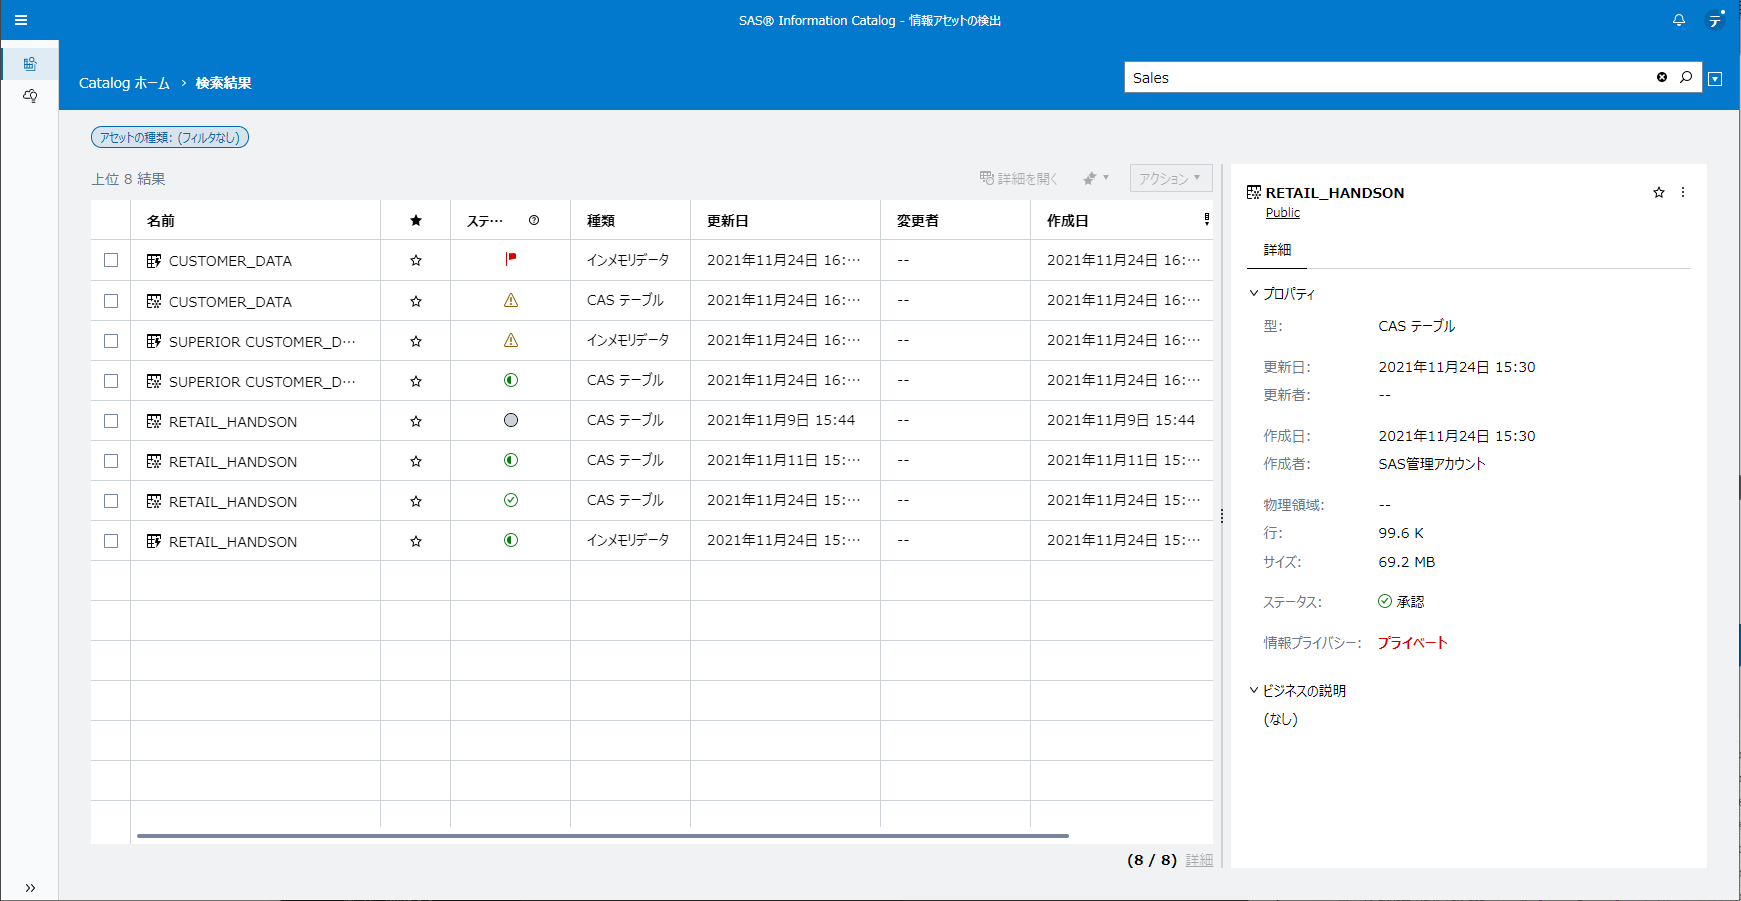Open the アクション dropdown
The height and width of the screenshot is (901, 1741).
point(1171,178)
